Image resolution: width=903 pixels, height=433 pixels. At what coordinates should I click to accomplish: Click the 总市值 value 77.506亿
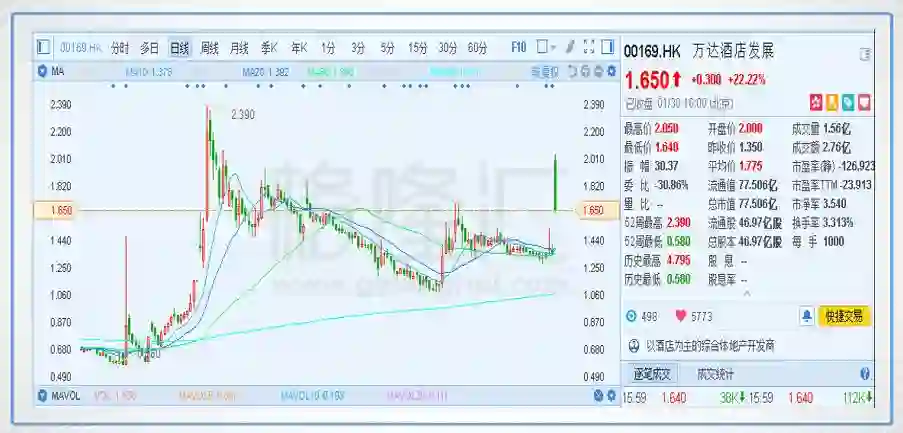pos(757,204)
